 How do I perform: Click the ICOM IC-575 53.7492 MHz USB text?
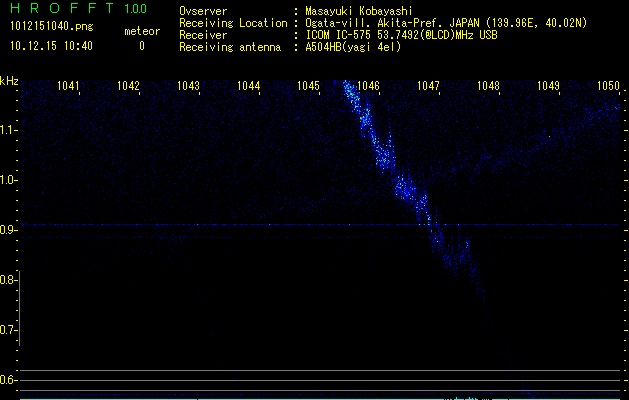pos(401,35)
